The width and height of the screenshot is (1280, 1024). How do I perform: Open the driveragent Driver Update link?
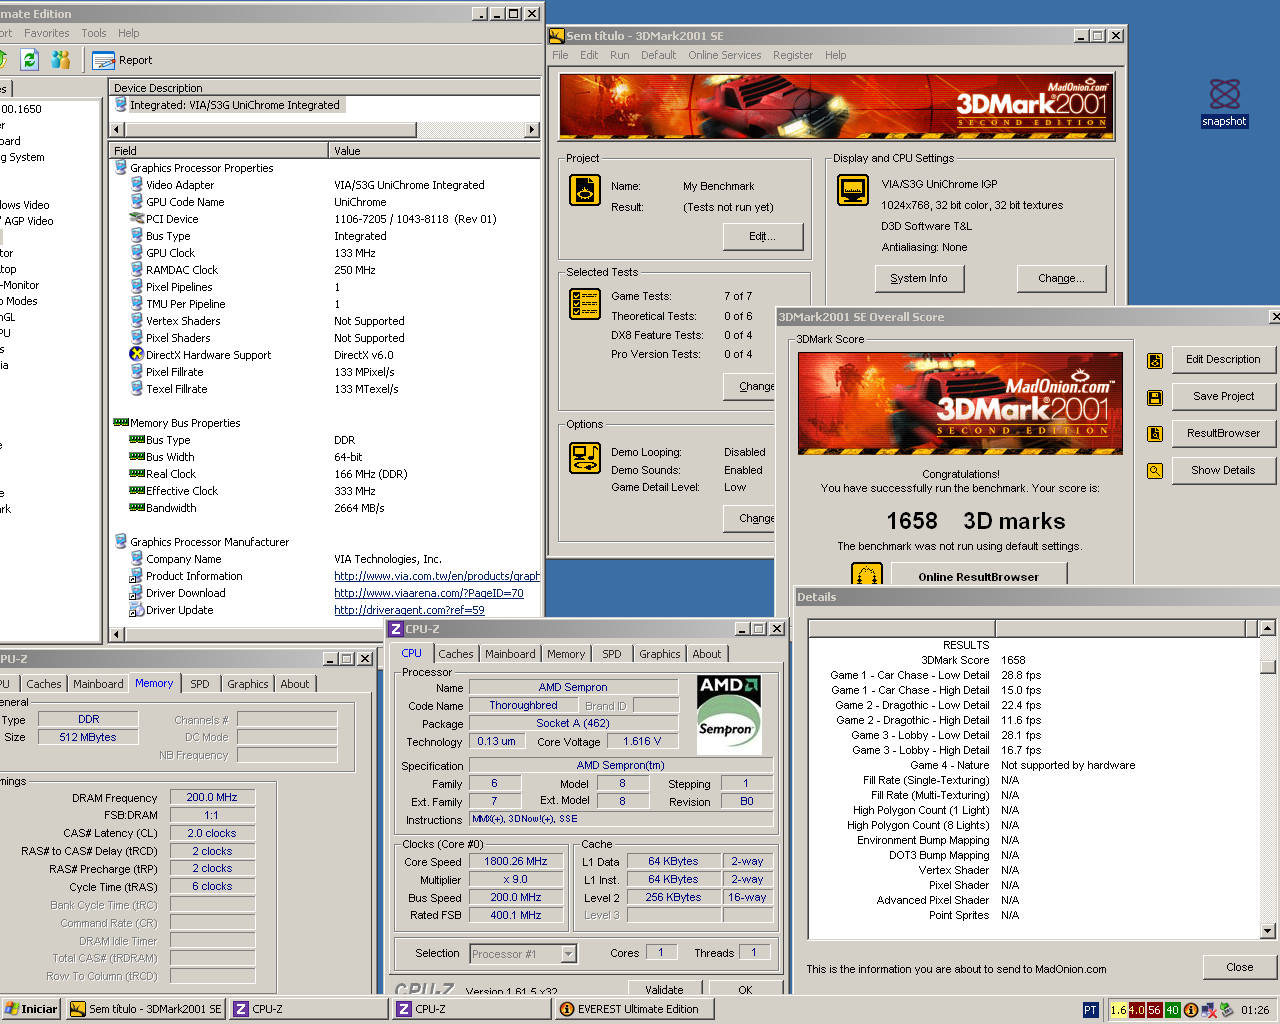(409, 610)
